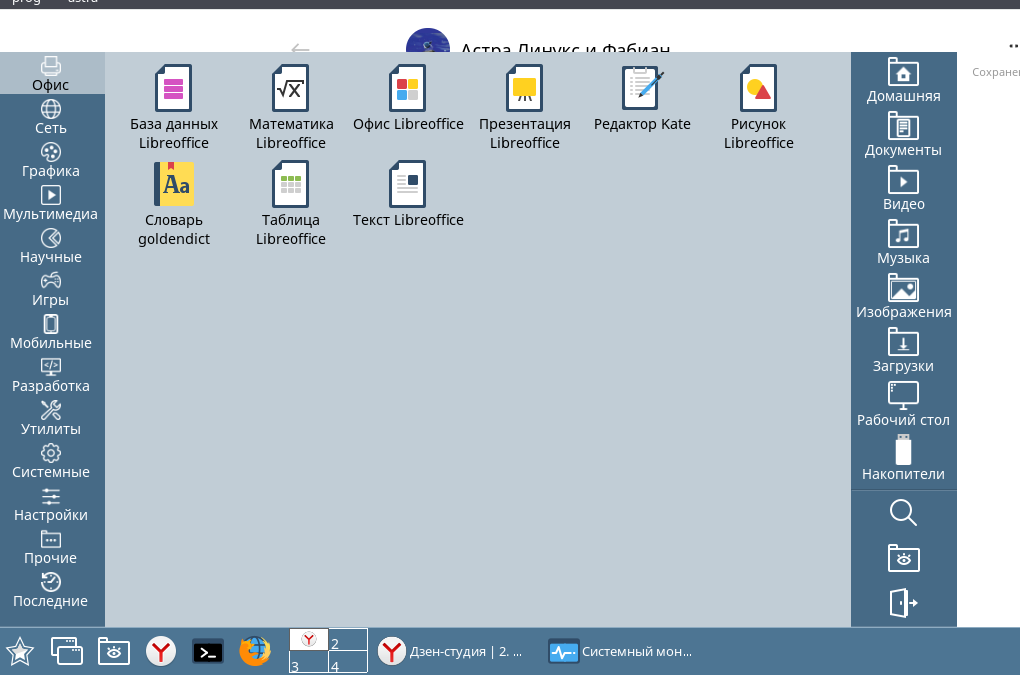Click the exit door logout icon
1020x675 pixels.
tap(904, 603)
